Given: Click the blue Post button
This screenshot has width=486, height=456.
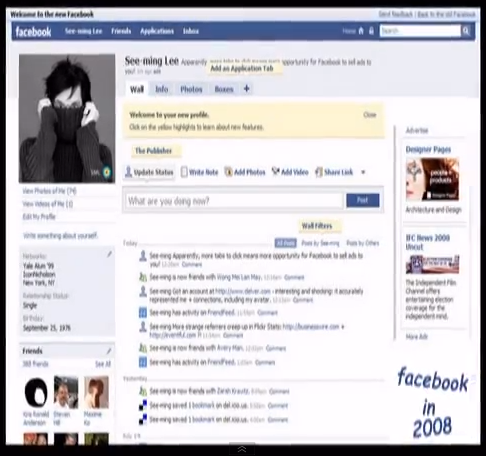Looking at the screenshot, I should [x=363, y=200].
